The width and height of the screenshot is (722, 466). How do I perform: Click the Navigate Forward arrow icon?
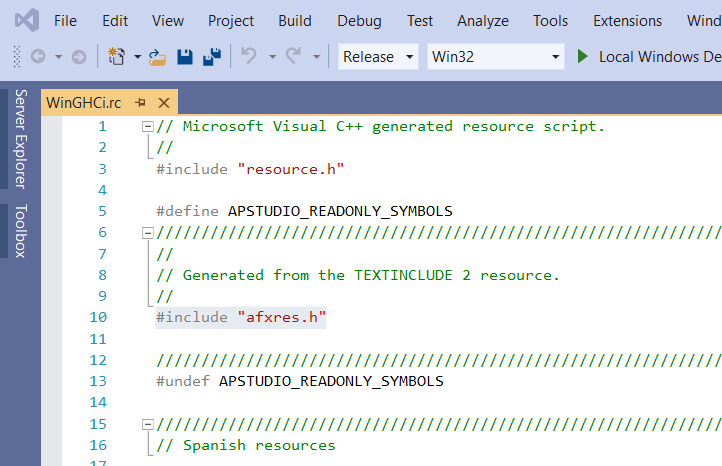(78, 57)
